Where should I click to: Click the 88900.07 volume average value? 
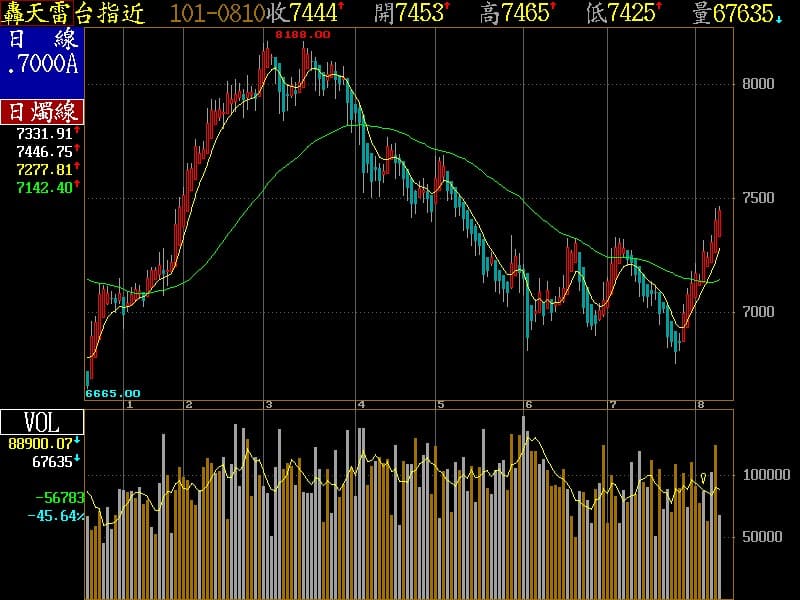point(40,443)
